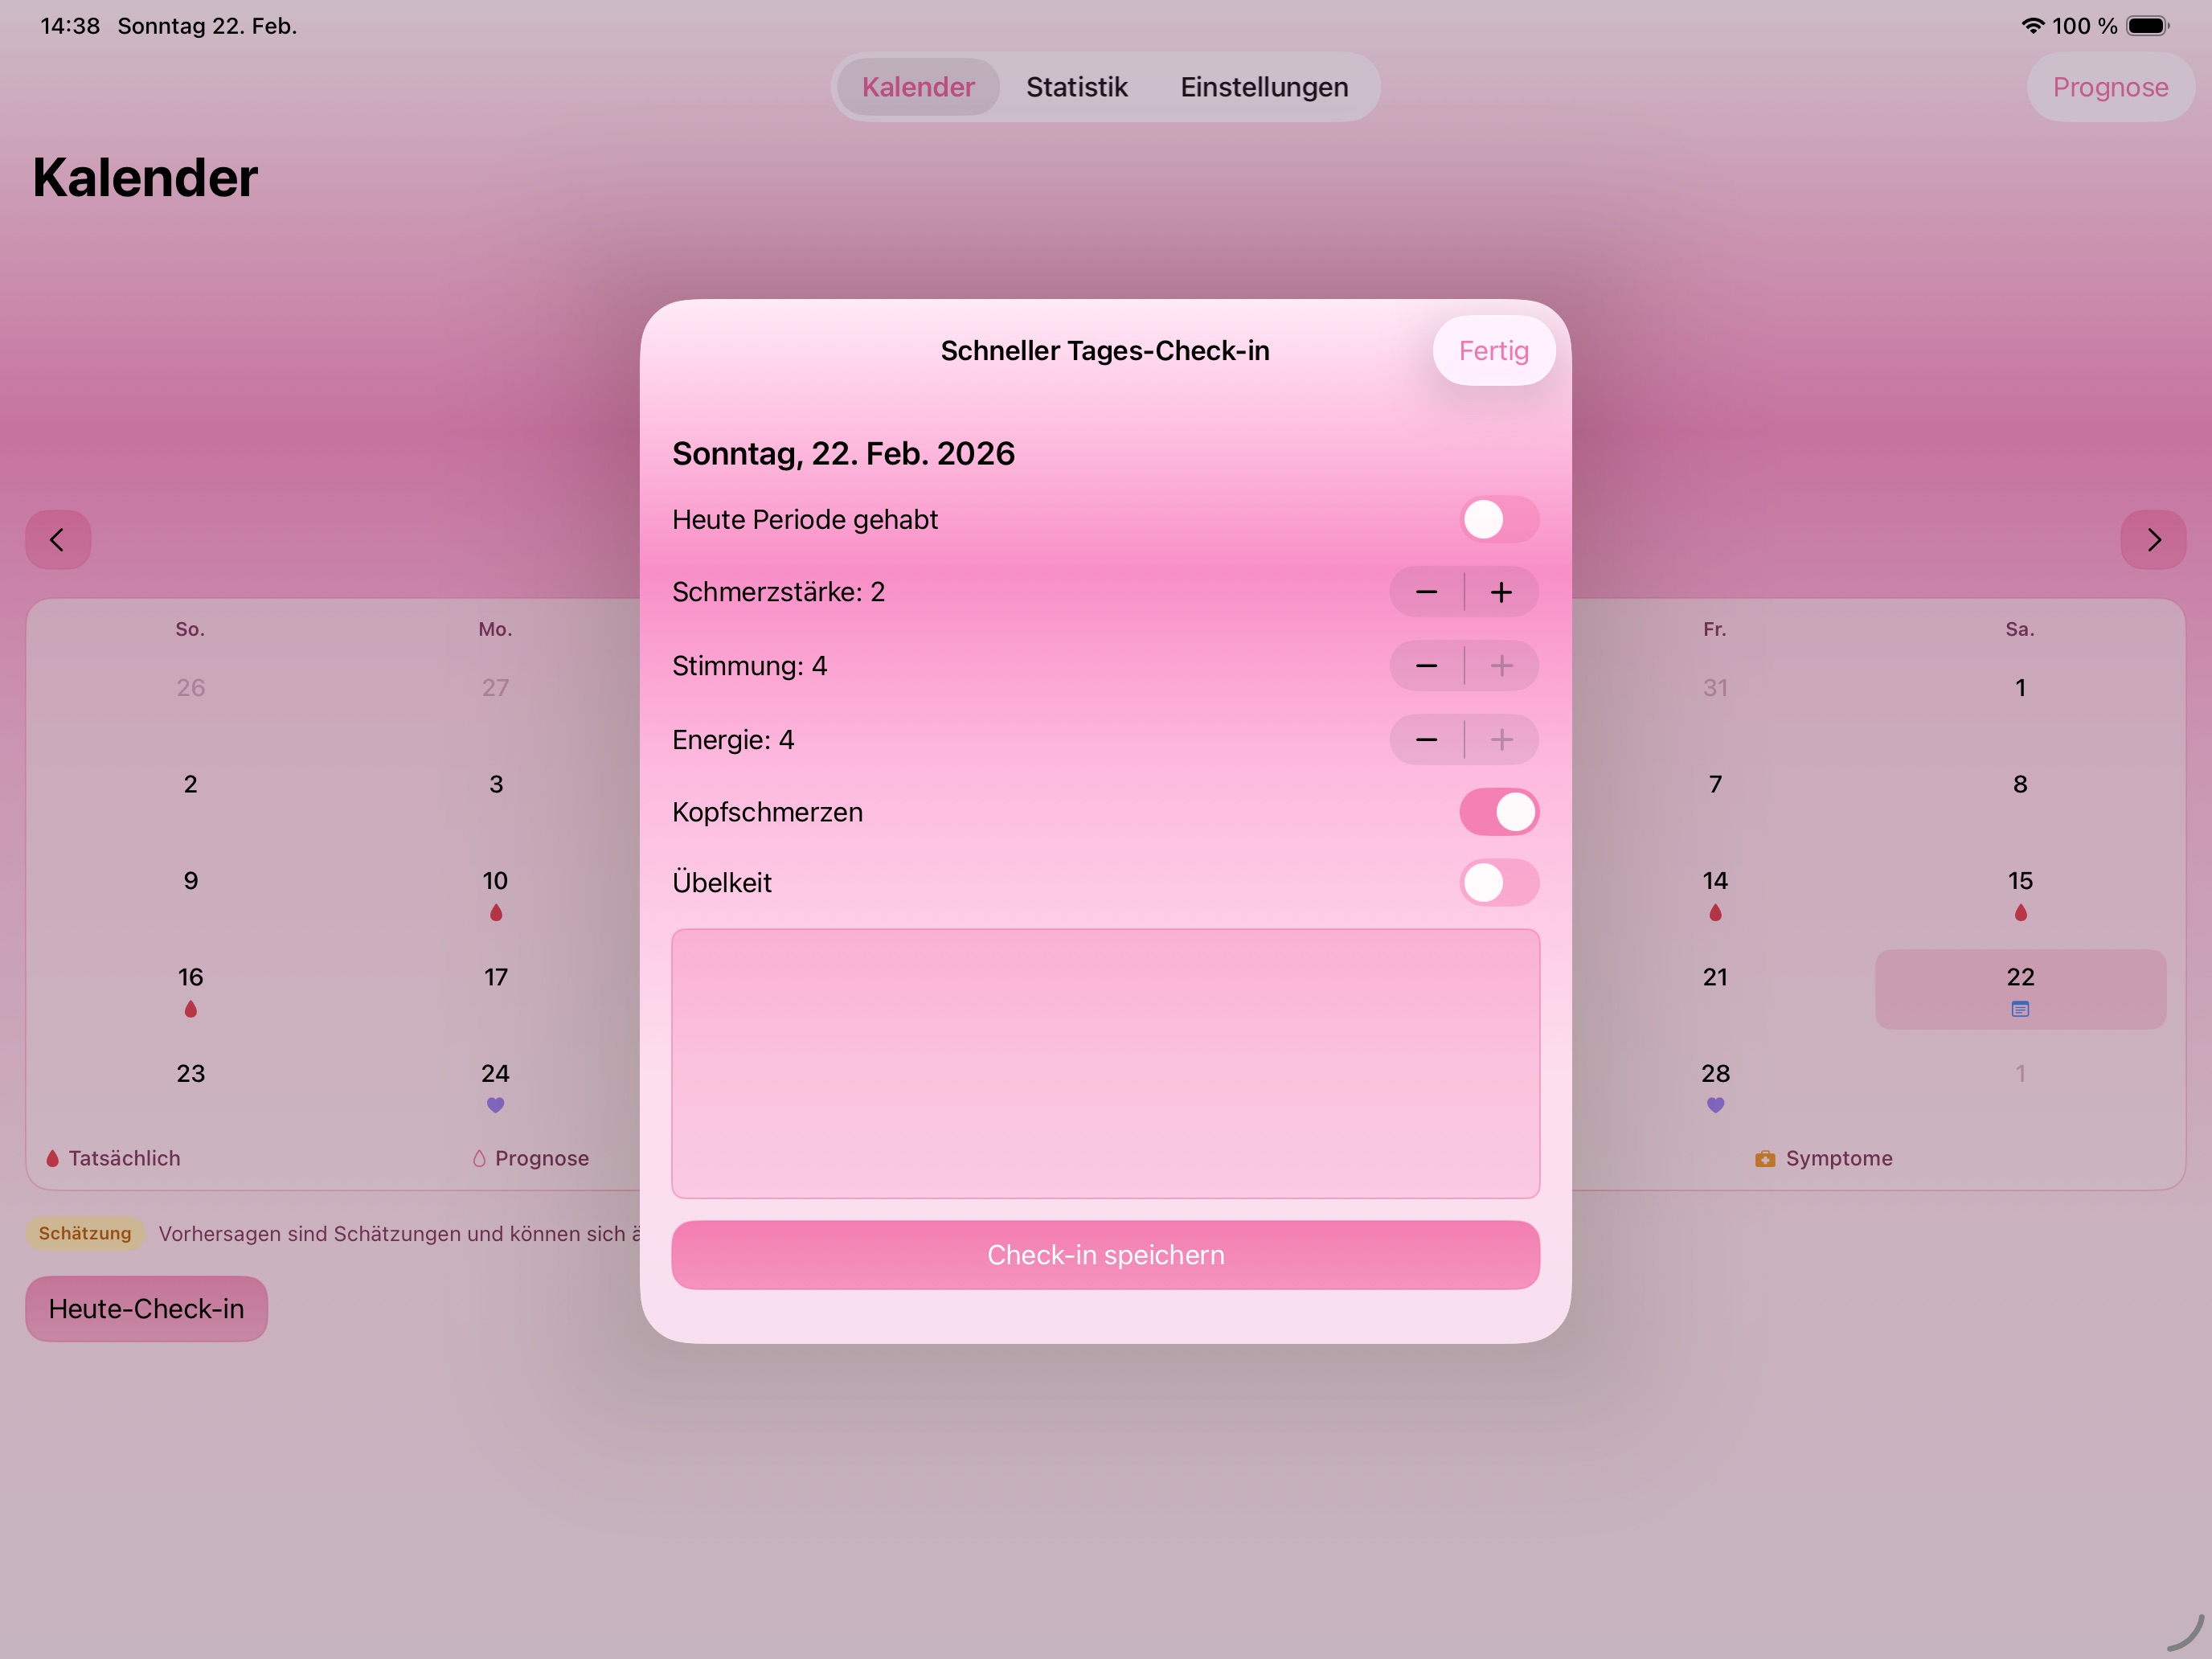Turn on the Übelkeit switch

[1498, 883]
